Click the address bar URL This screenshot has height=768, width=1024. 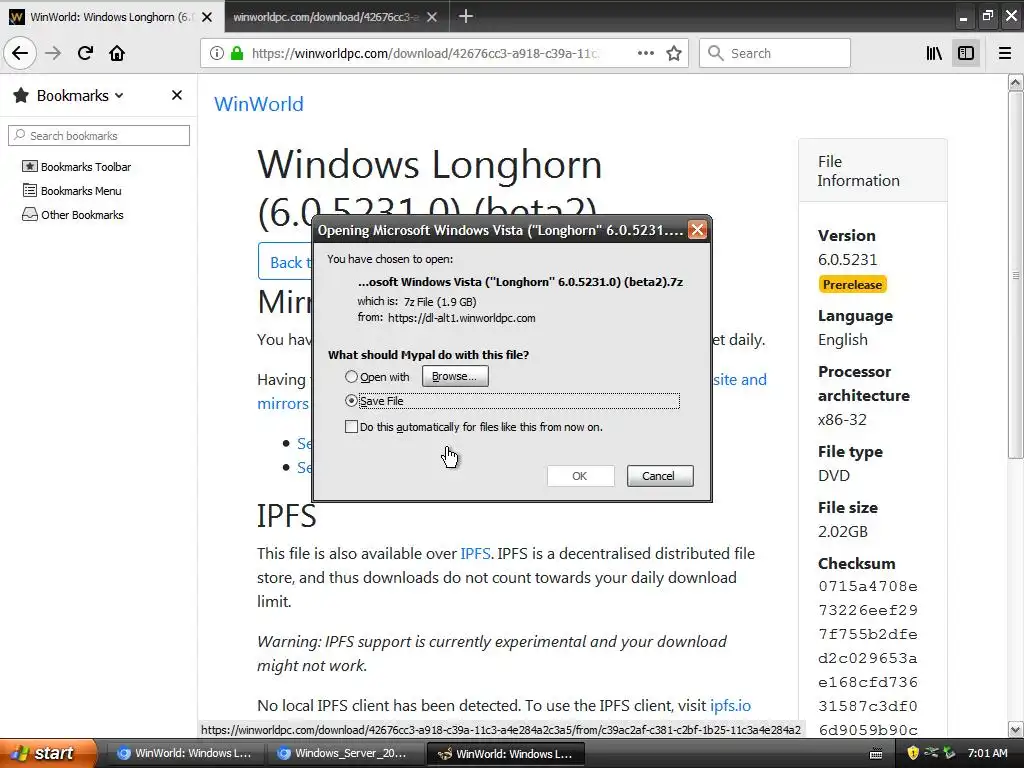[424, 54]
